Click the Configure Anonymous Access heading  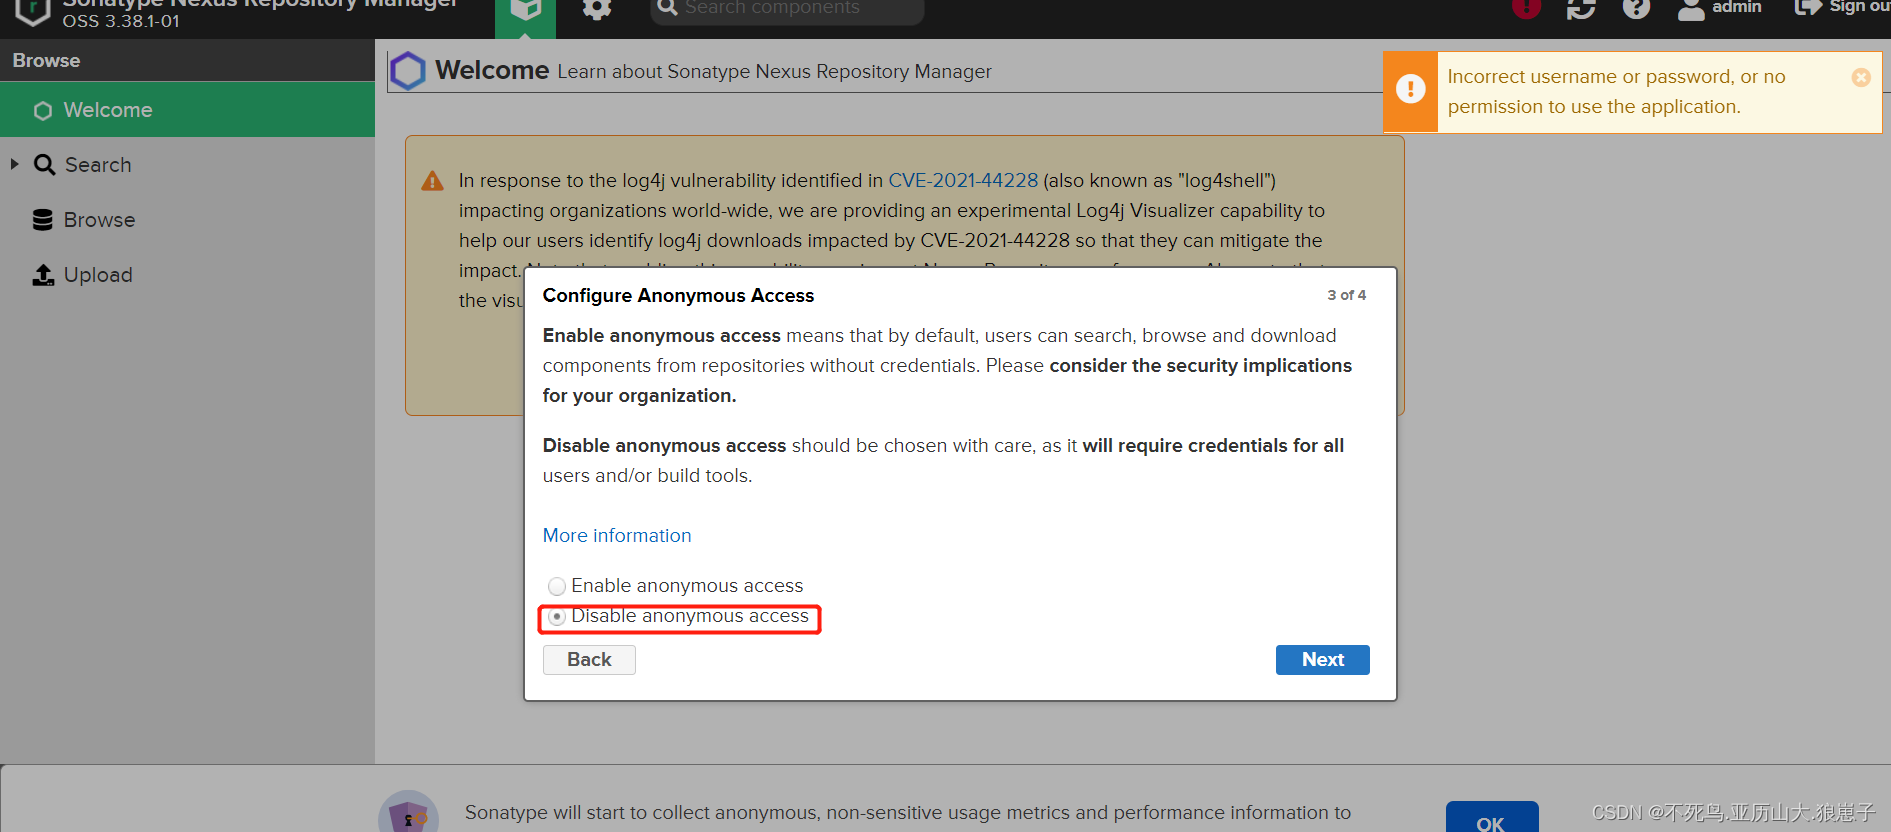point(678,296)
